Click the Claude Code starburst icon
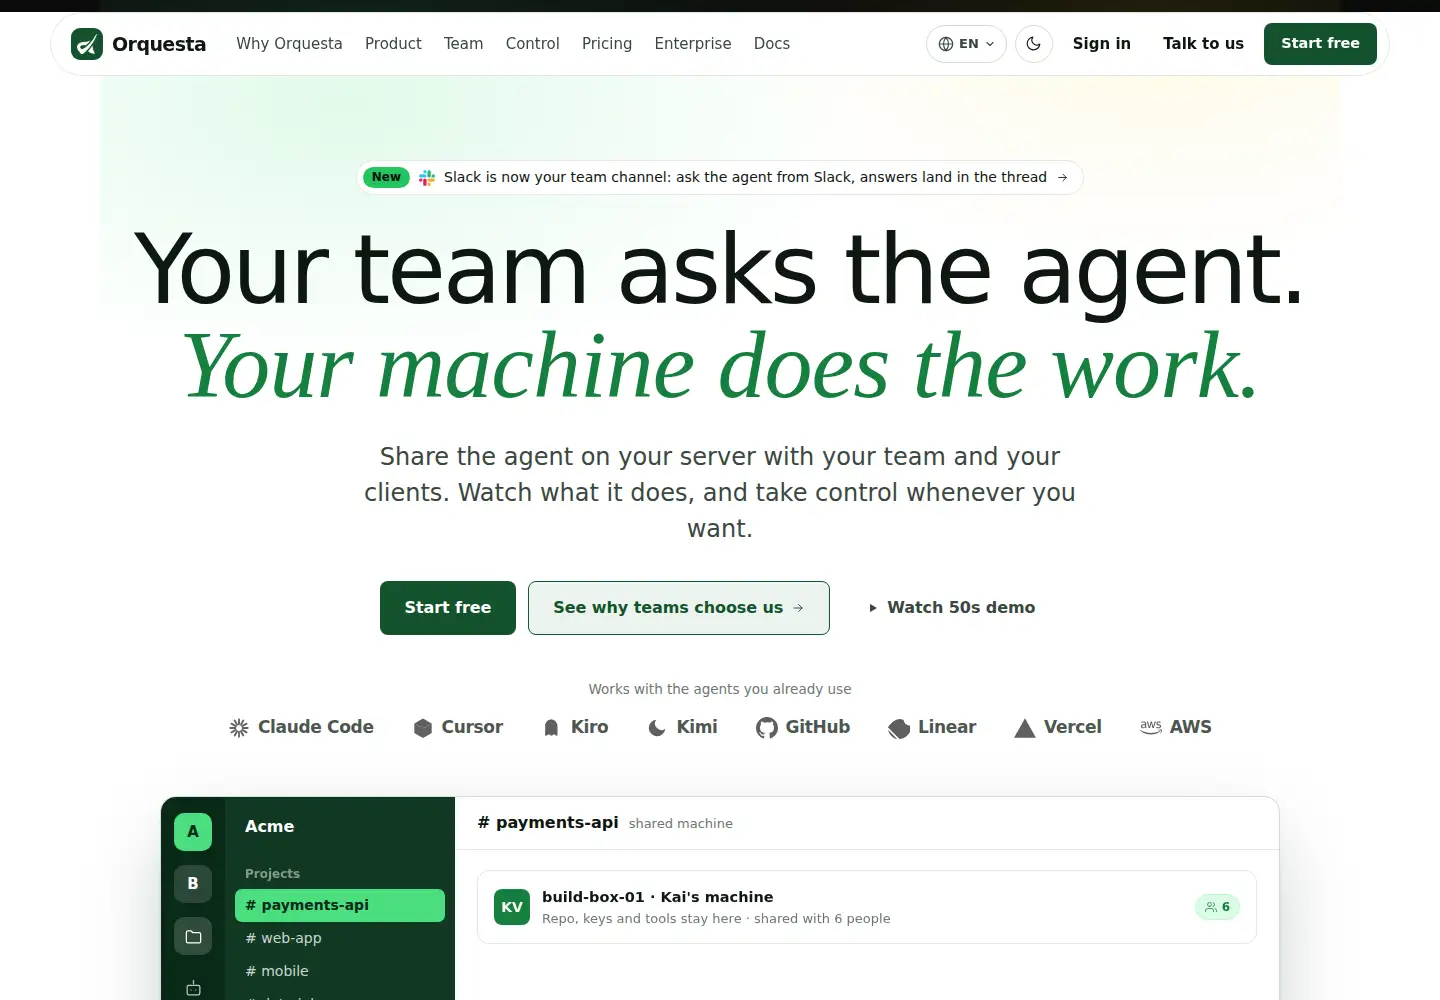1440x1000 pixels. click(239, 728)
